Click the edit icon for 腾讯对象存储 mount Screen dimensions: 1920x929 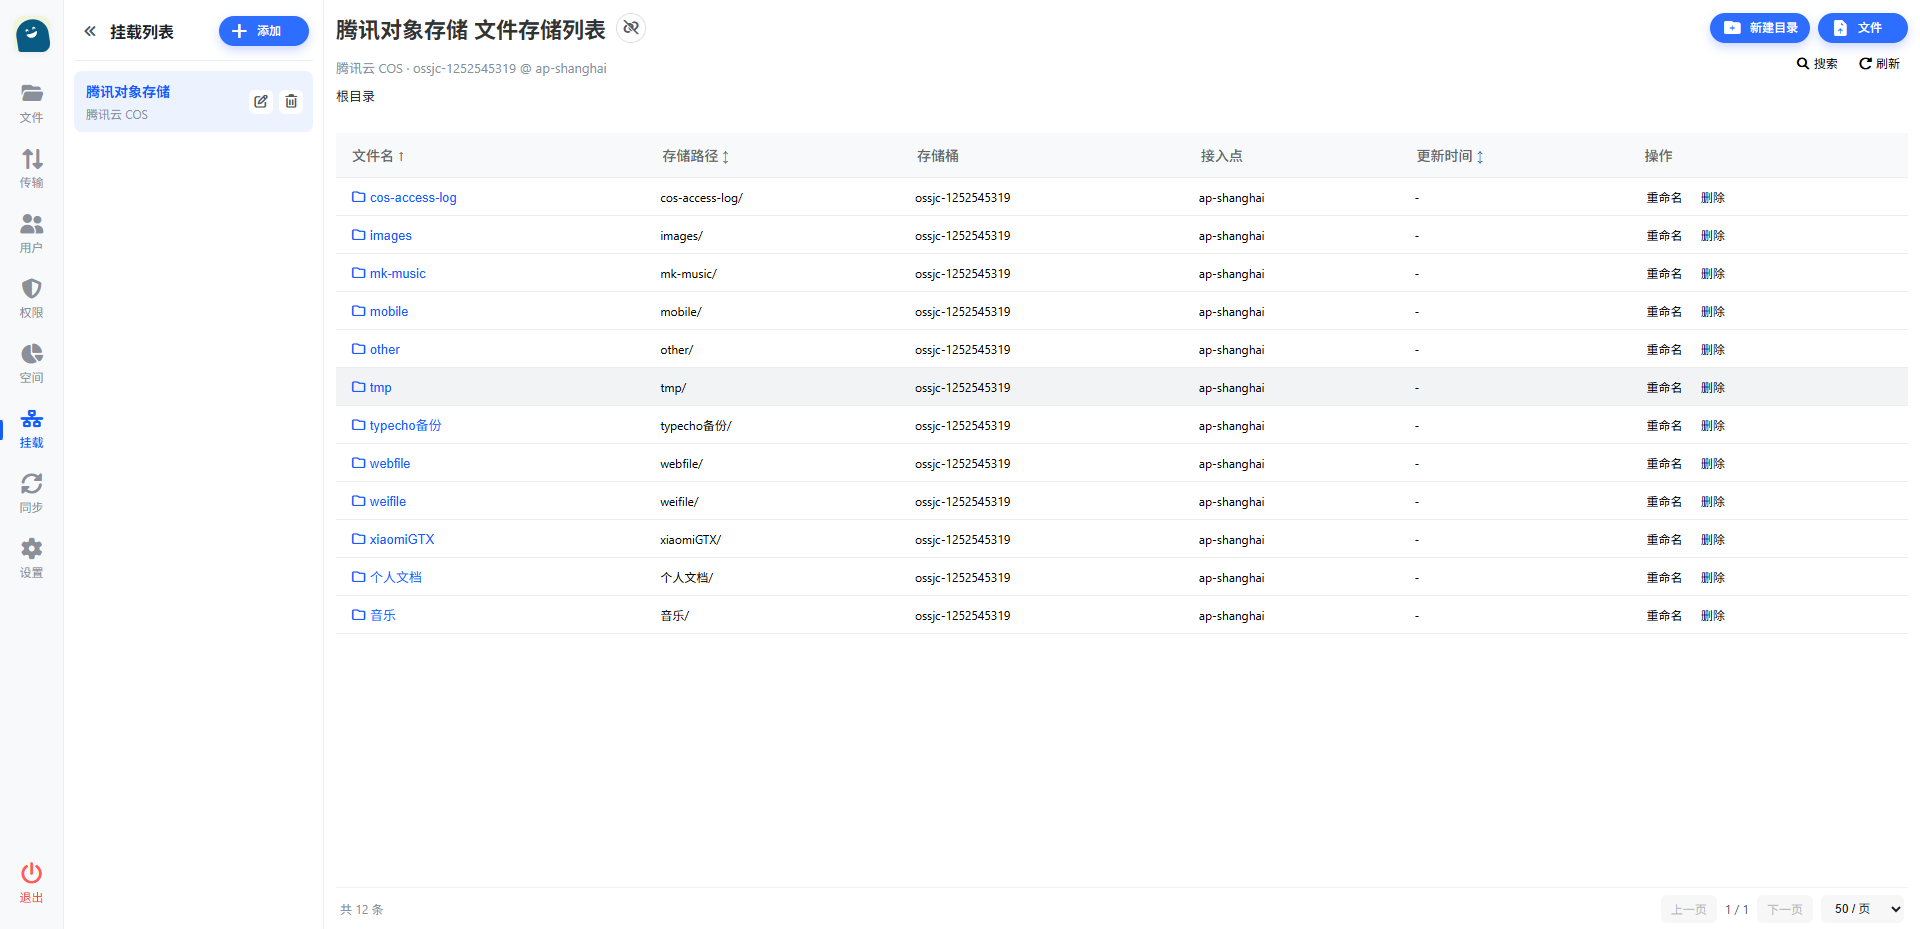[261, 101]
